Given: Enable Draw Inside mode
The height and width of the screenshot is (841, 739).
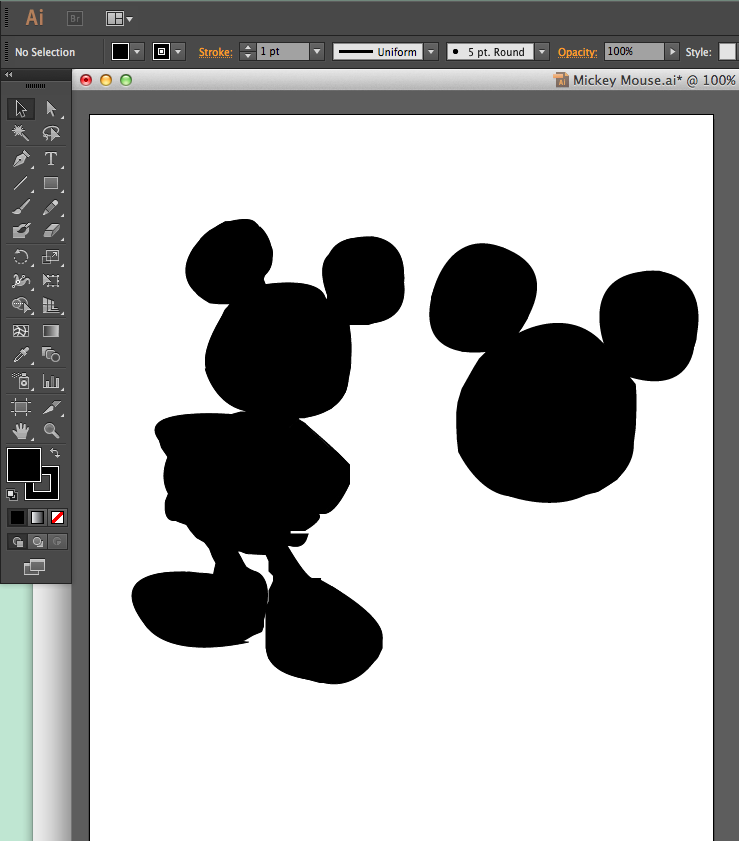Looking at the screenshot, I should click(57, 542).
